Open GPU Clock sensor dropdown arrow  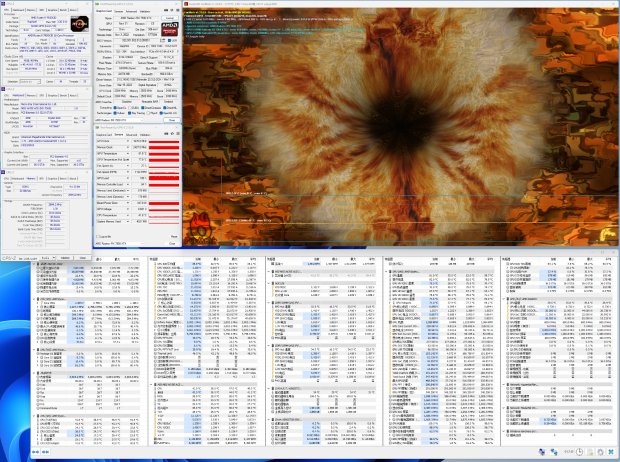[128, 141]
